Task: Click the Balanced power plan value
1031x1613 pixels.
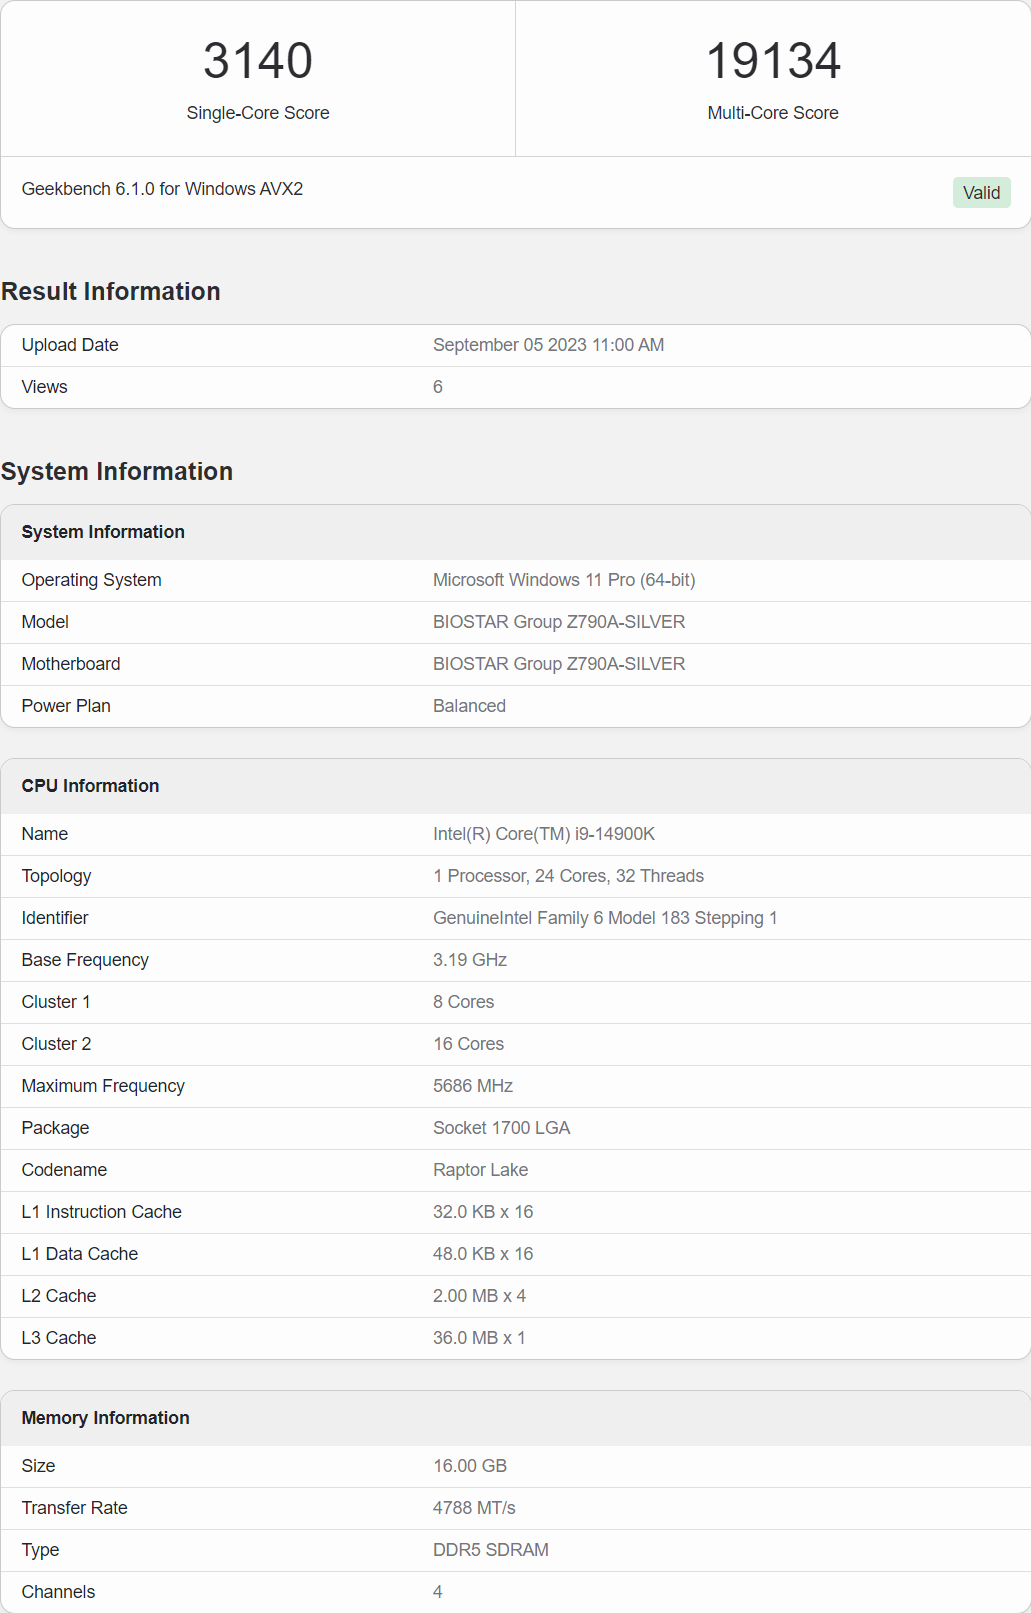Action: pyautogui.click(x=469, y=706)
